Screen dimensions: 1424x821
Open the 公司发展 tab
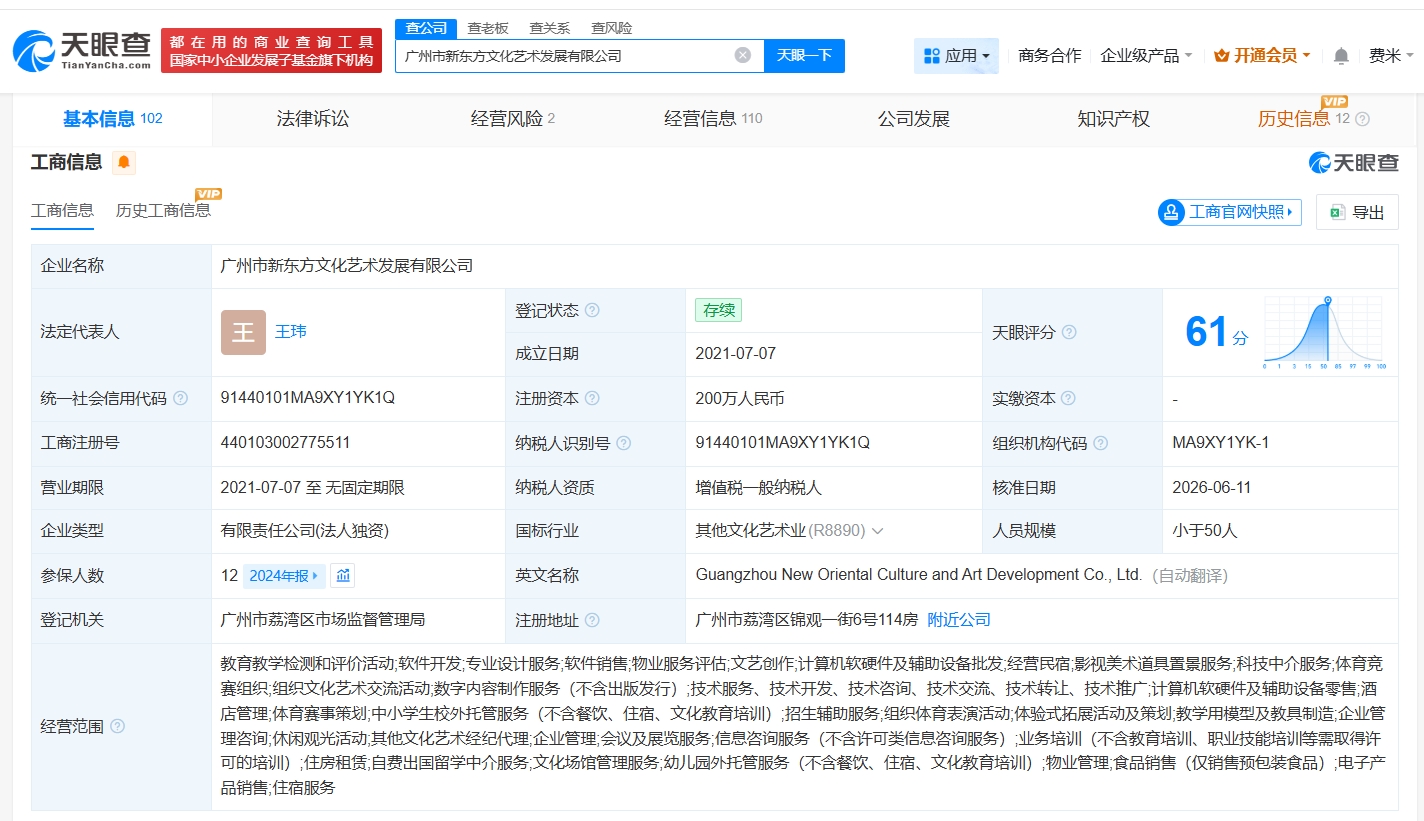913,119
